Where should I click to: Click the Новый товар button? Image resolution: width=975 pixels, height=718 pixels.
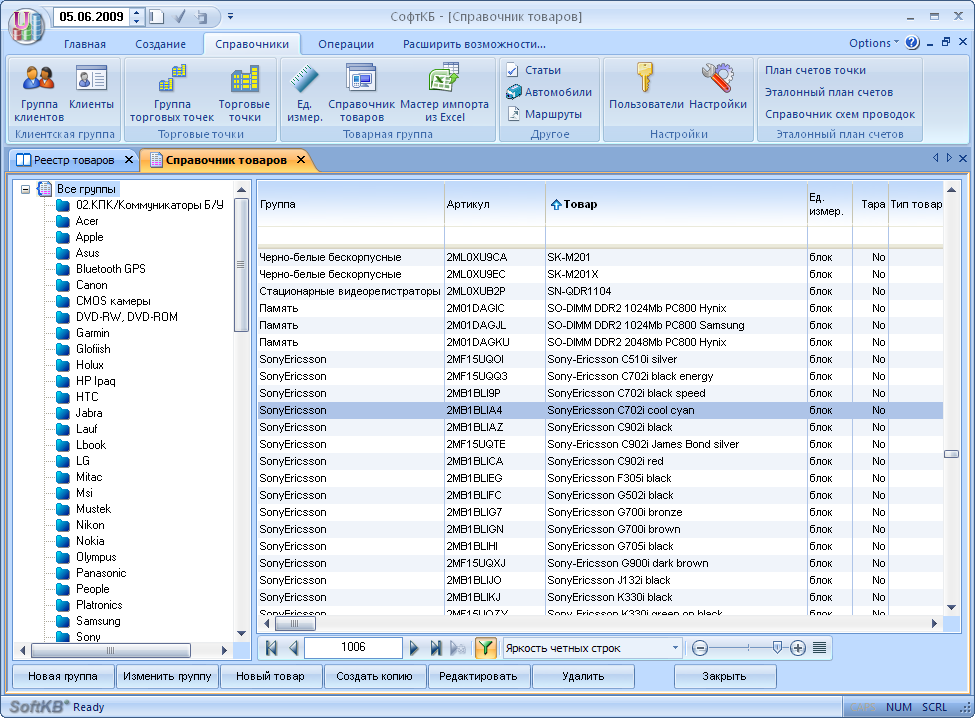(x=270, y=676)
